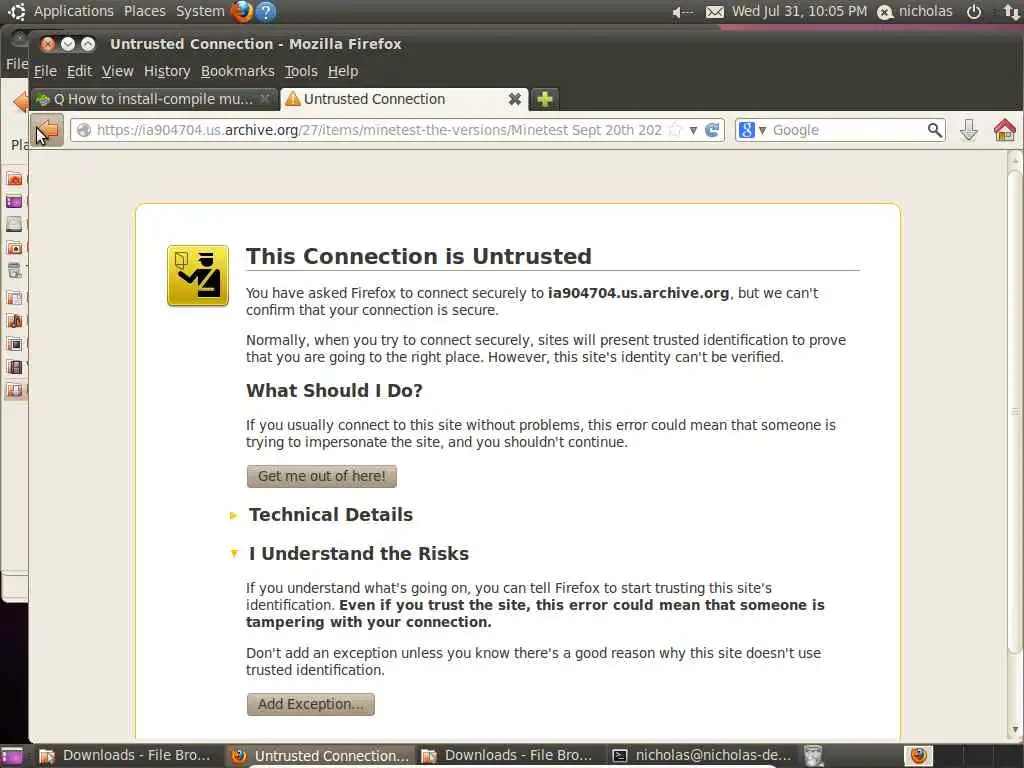Focus the archive.org URL address field
The image size is (1024, 768).
tap(379, 130)
